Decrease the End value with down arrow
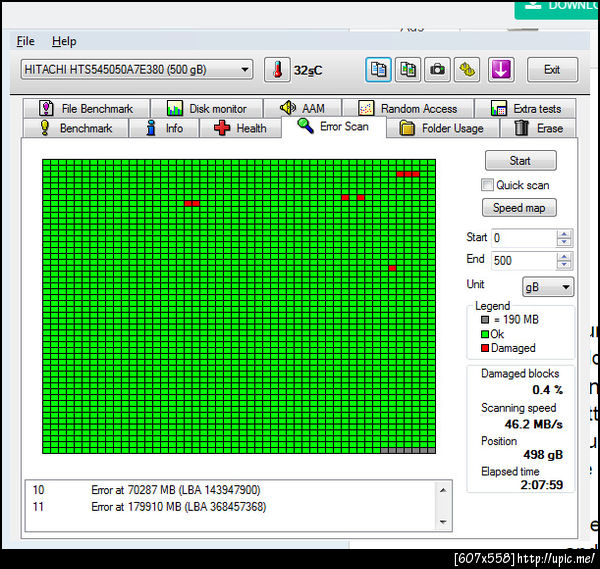600x569 pixels. (564, 265)
